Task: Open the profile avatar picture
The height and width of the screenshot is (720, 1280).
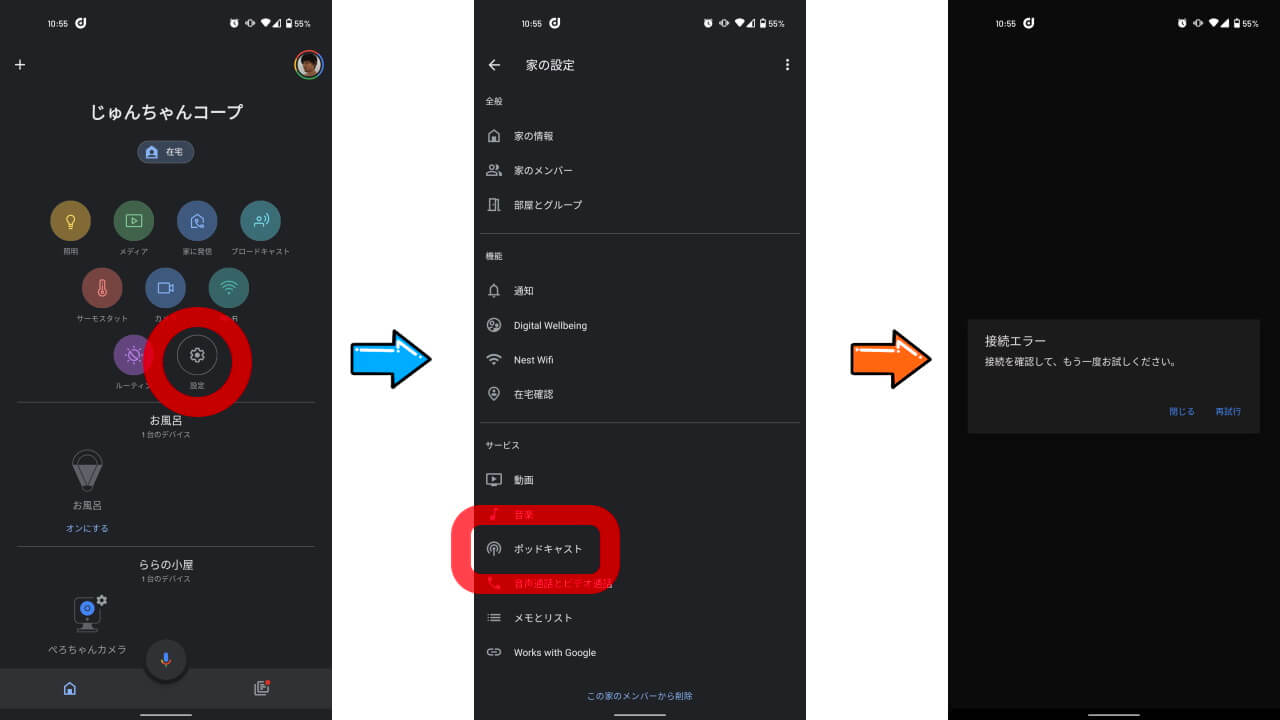Action: click(308, 65)
